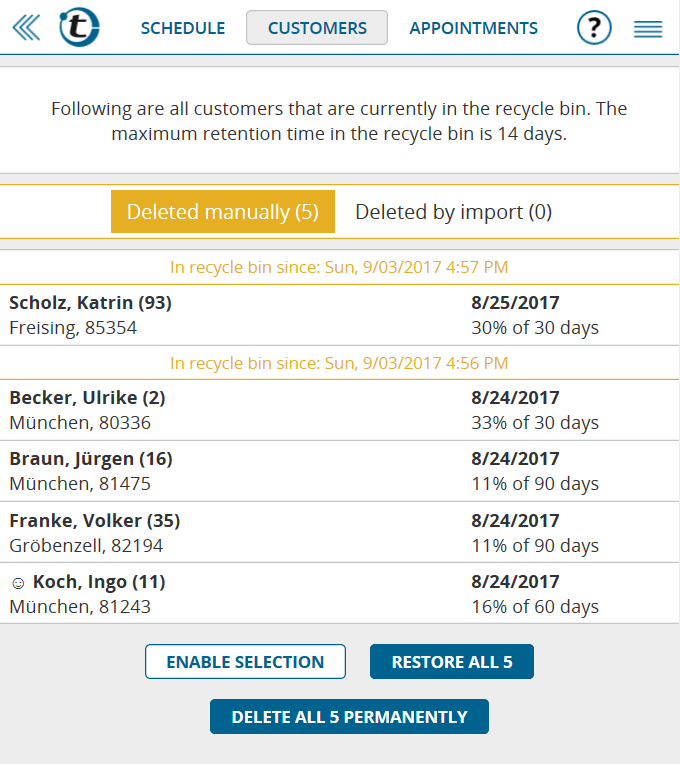Viewport: 680px width, 764px height.
Task: Go to the Appointments menu item
Action: pos(473,28)
